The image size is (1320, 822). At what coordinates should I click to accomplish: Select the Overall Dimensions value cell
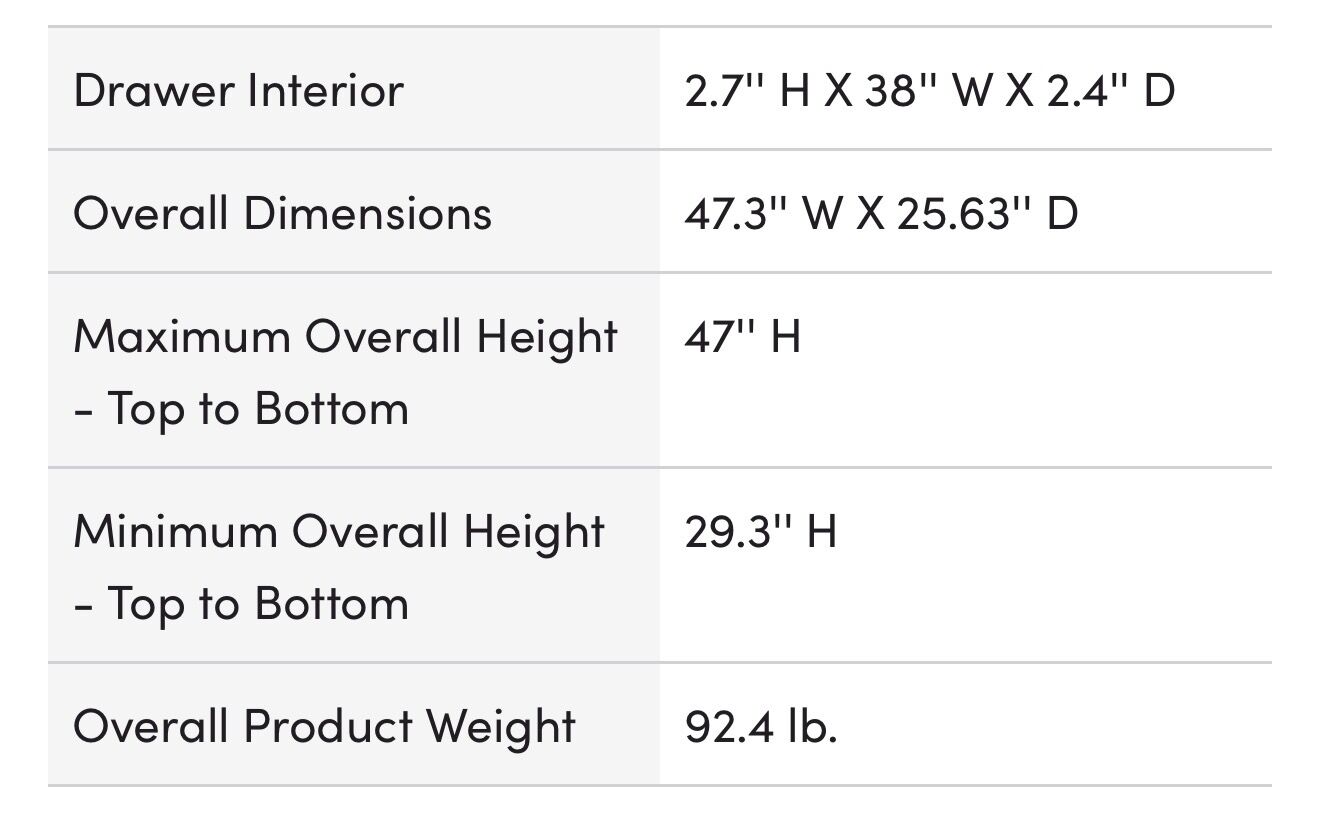click(880, 213)
